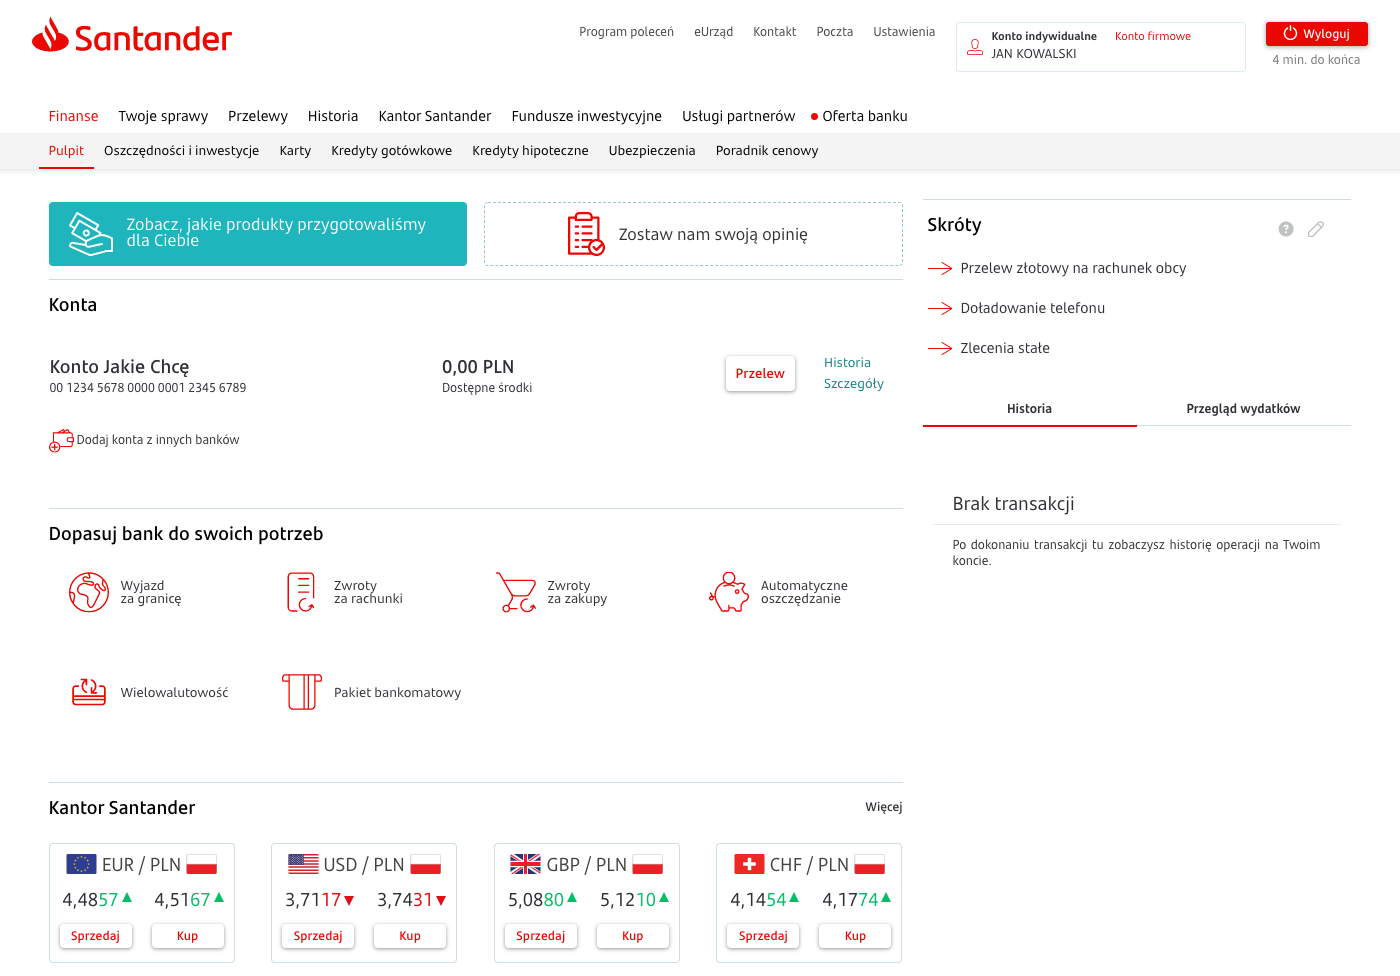
Task: Click the wallet icon to add other bank accounts
Action: pyautogui.click(x=61, y=440)
